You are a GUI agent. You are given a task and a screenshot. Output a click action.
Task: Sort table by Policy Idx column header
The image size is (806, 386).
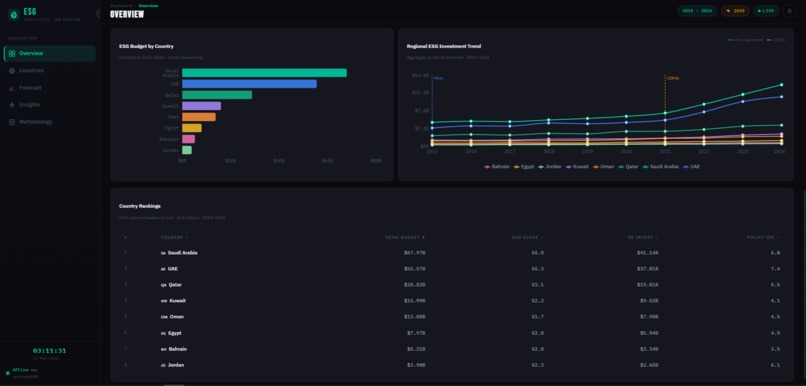(x=763, y=237)
